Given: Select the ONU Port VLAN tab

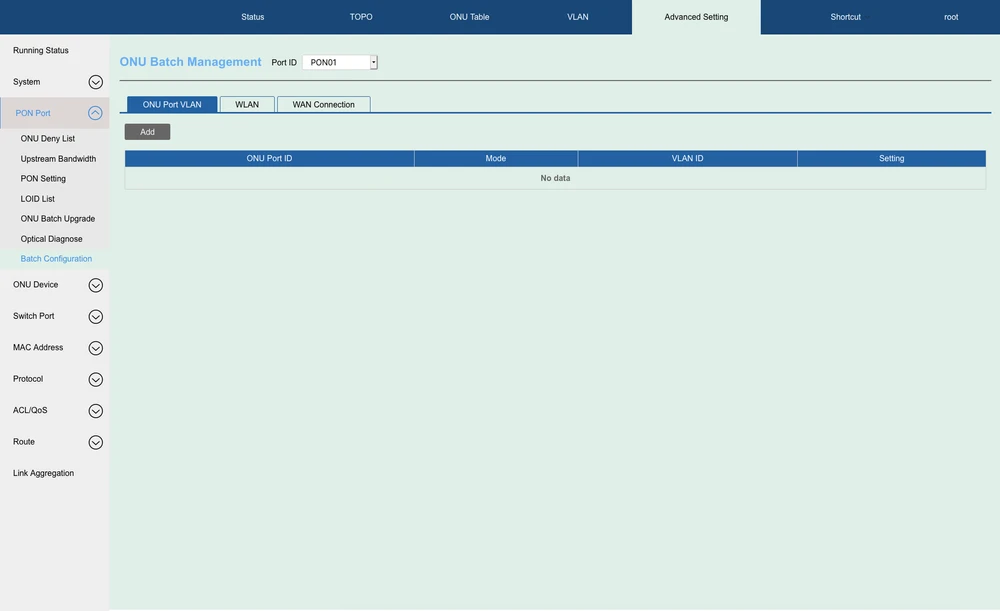Looking at the screenshot, I should coord(172,104).
